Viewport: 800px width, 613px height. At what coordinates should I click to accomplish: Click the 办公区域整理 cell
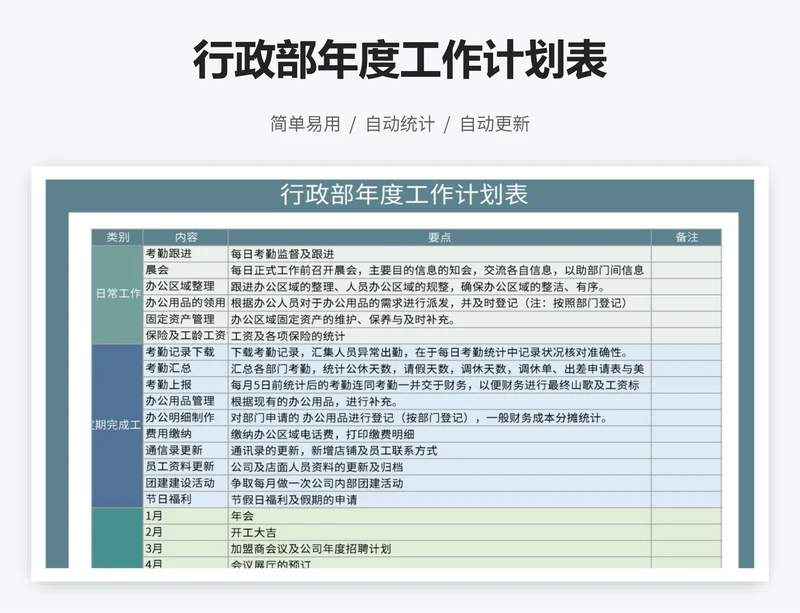coord(186,286)
